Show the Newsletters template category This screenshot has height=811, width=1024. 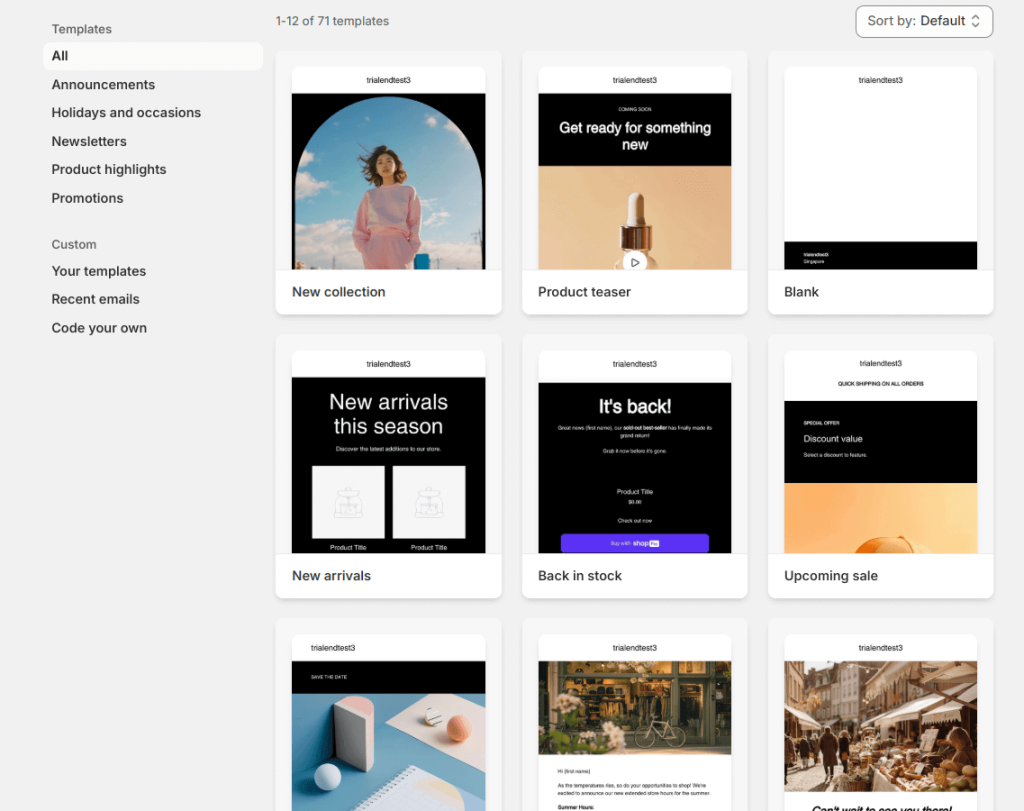click(x=89, y=142)
